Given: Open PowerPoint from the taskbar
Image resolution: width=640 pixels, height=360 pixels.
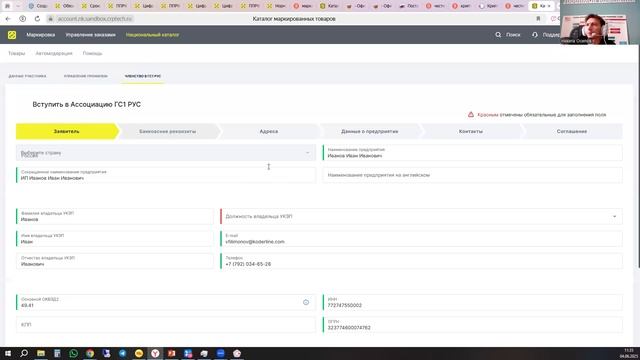Looking at the screenshot, I should (171, 353).
